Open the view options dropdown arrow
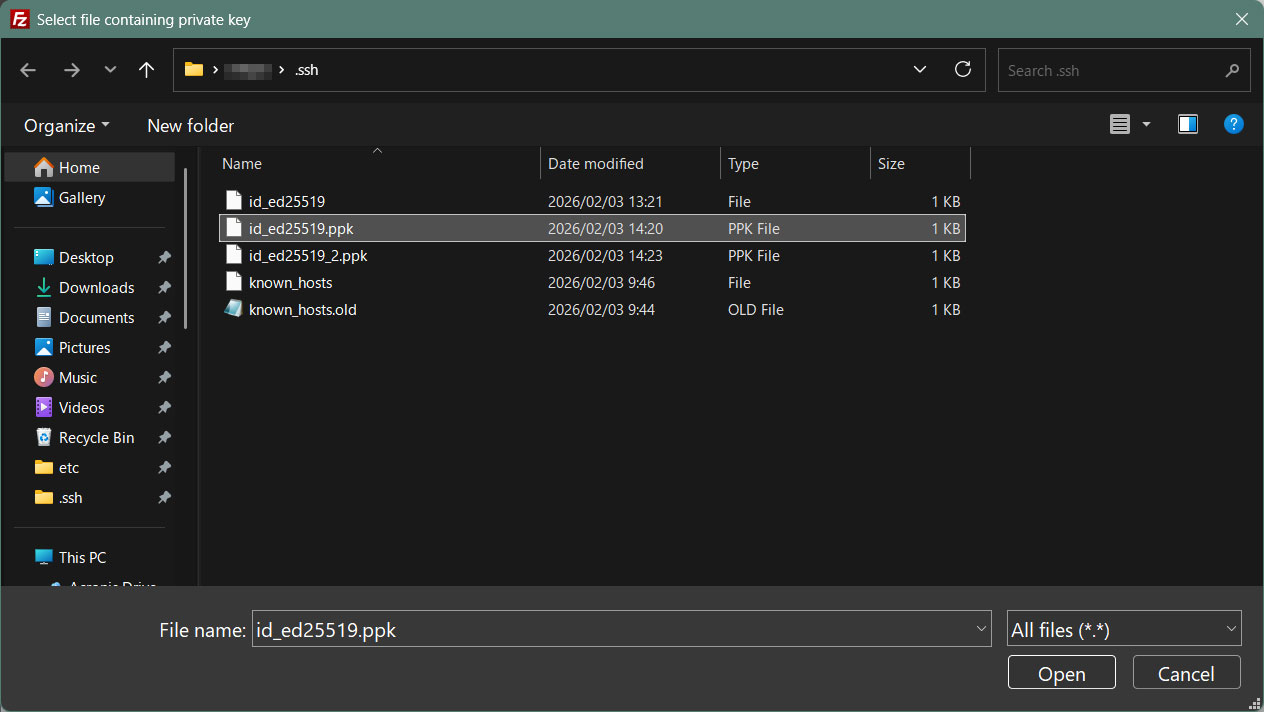Image resolution: width=1264 pixels, height=712 pixels. 1146,124
